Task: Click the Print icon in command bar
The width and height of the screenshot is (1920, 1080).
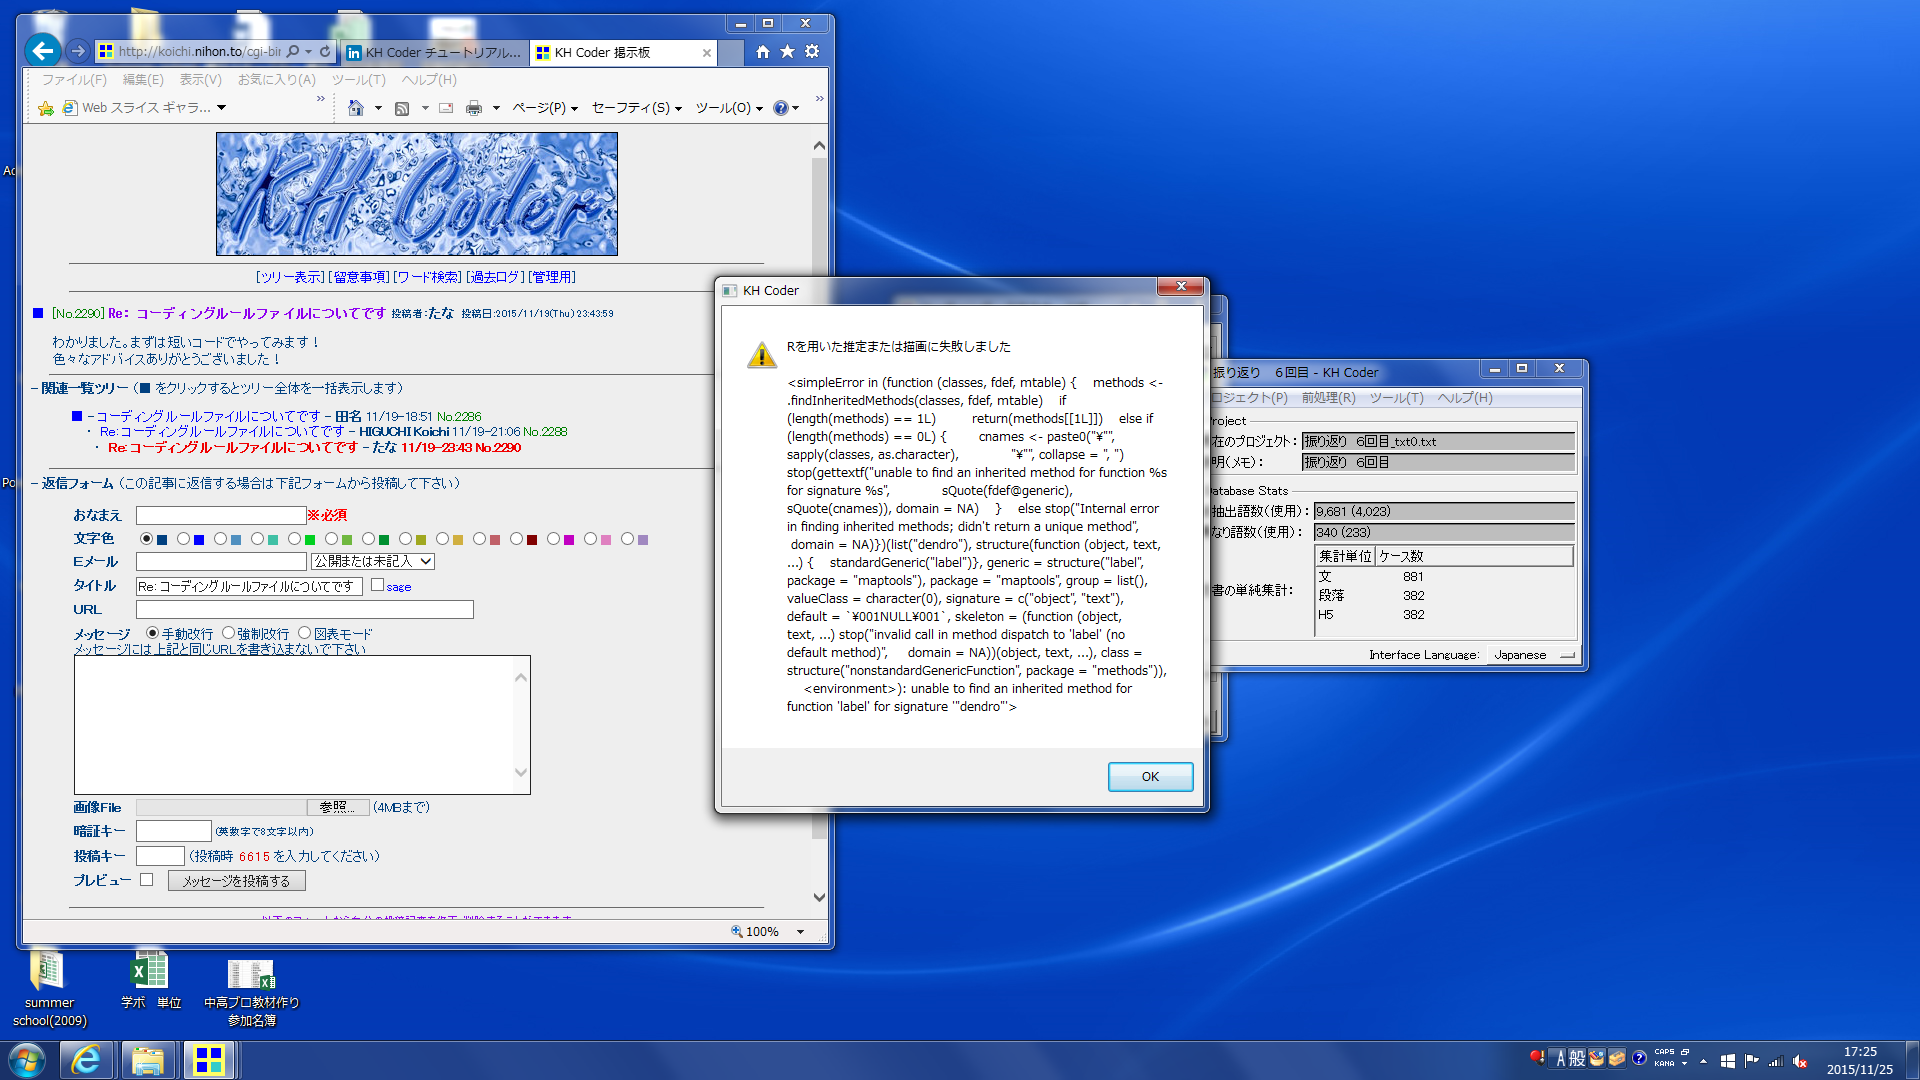Action: tap(474, 108)
